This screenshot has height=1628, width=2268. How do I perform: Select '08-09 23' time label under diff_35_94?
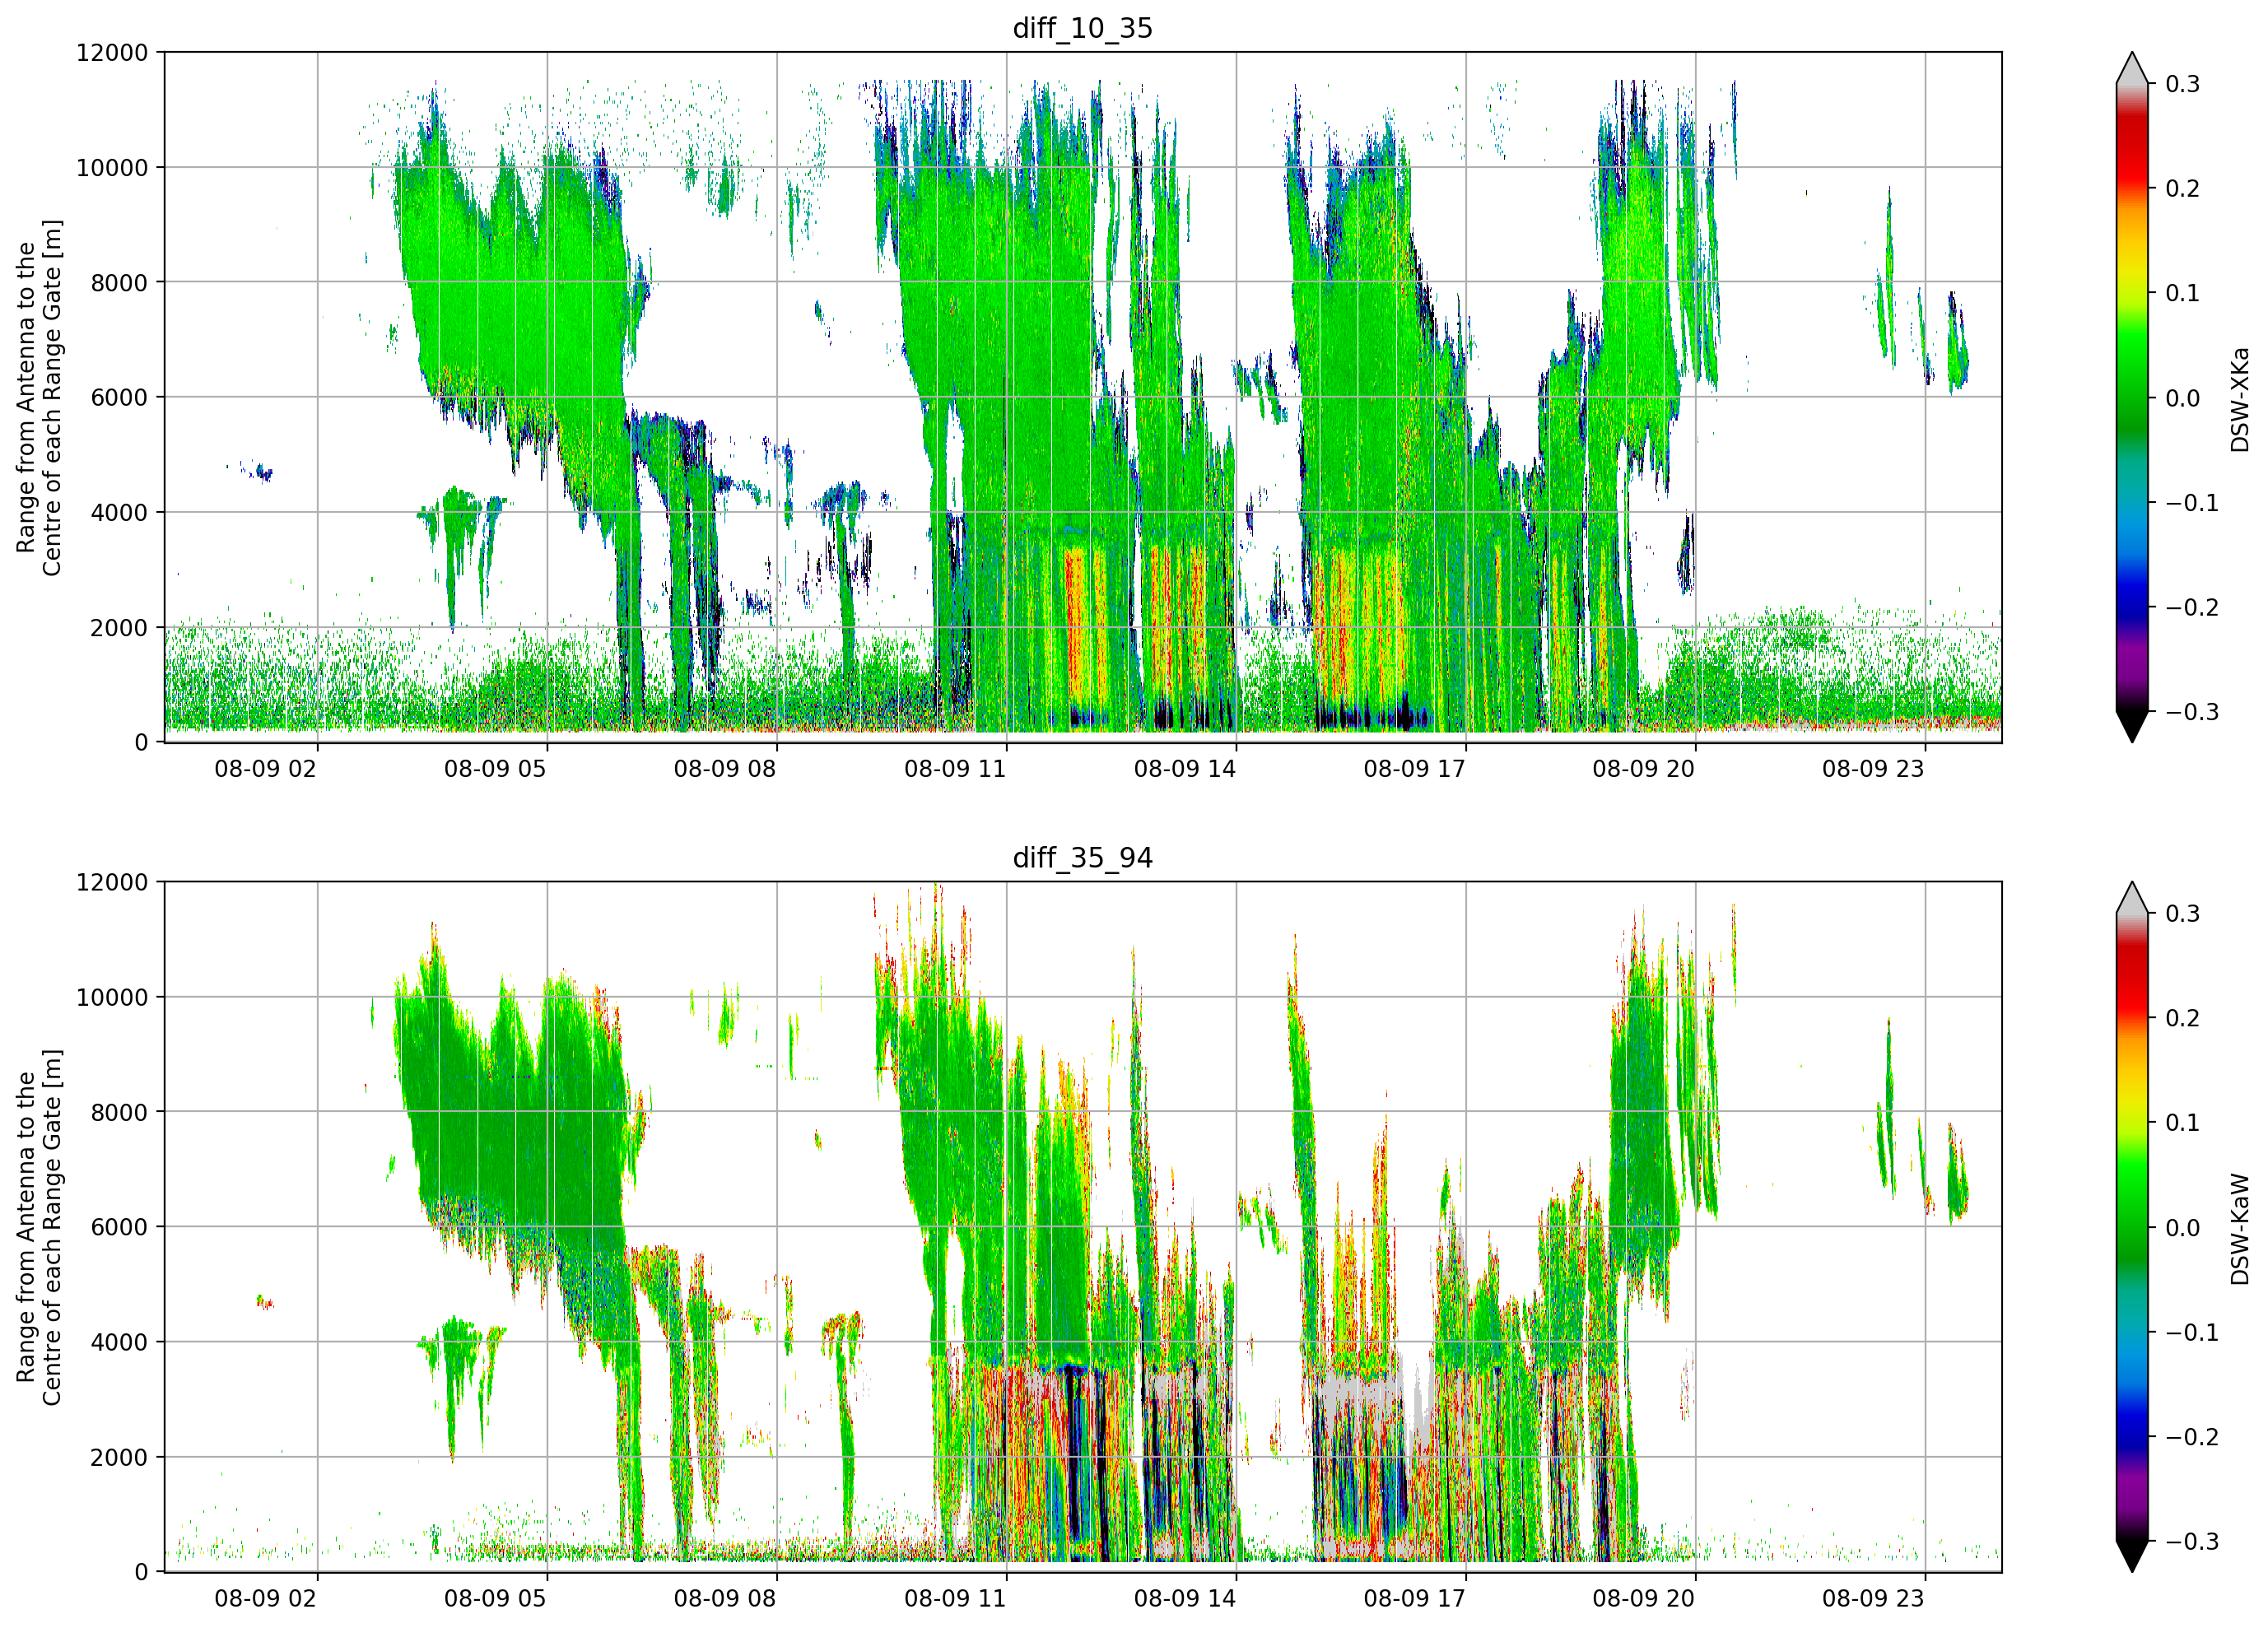(1873, 1599)
